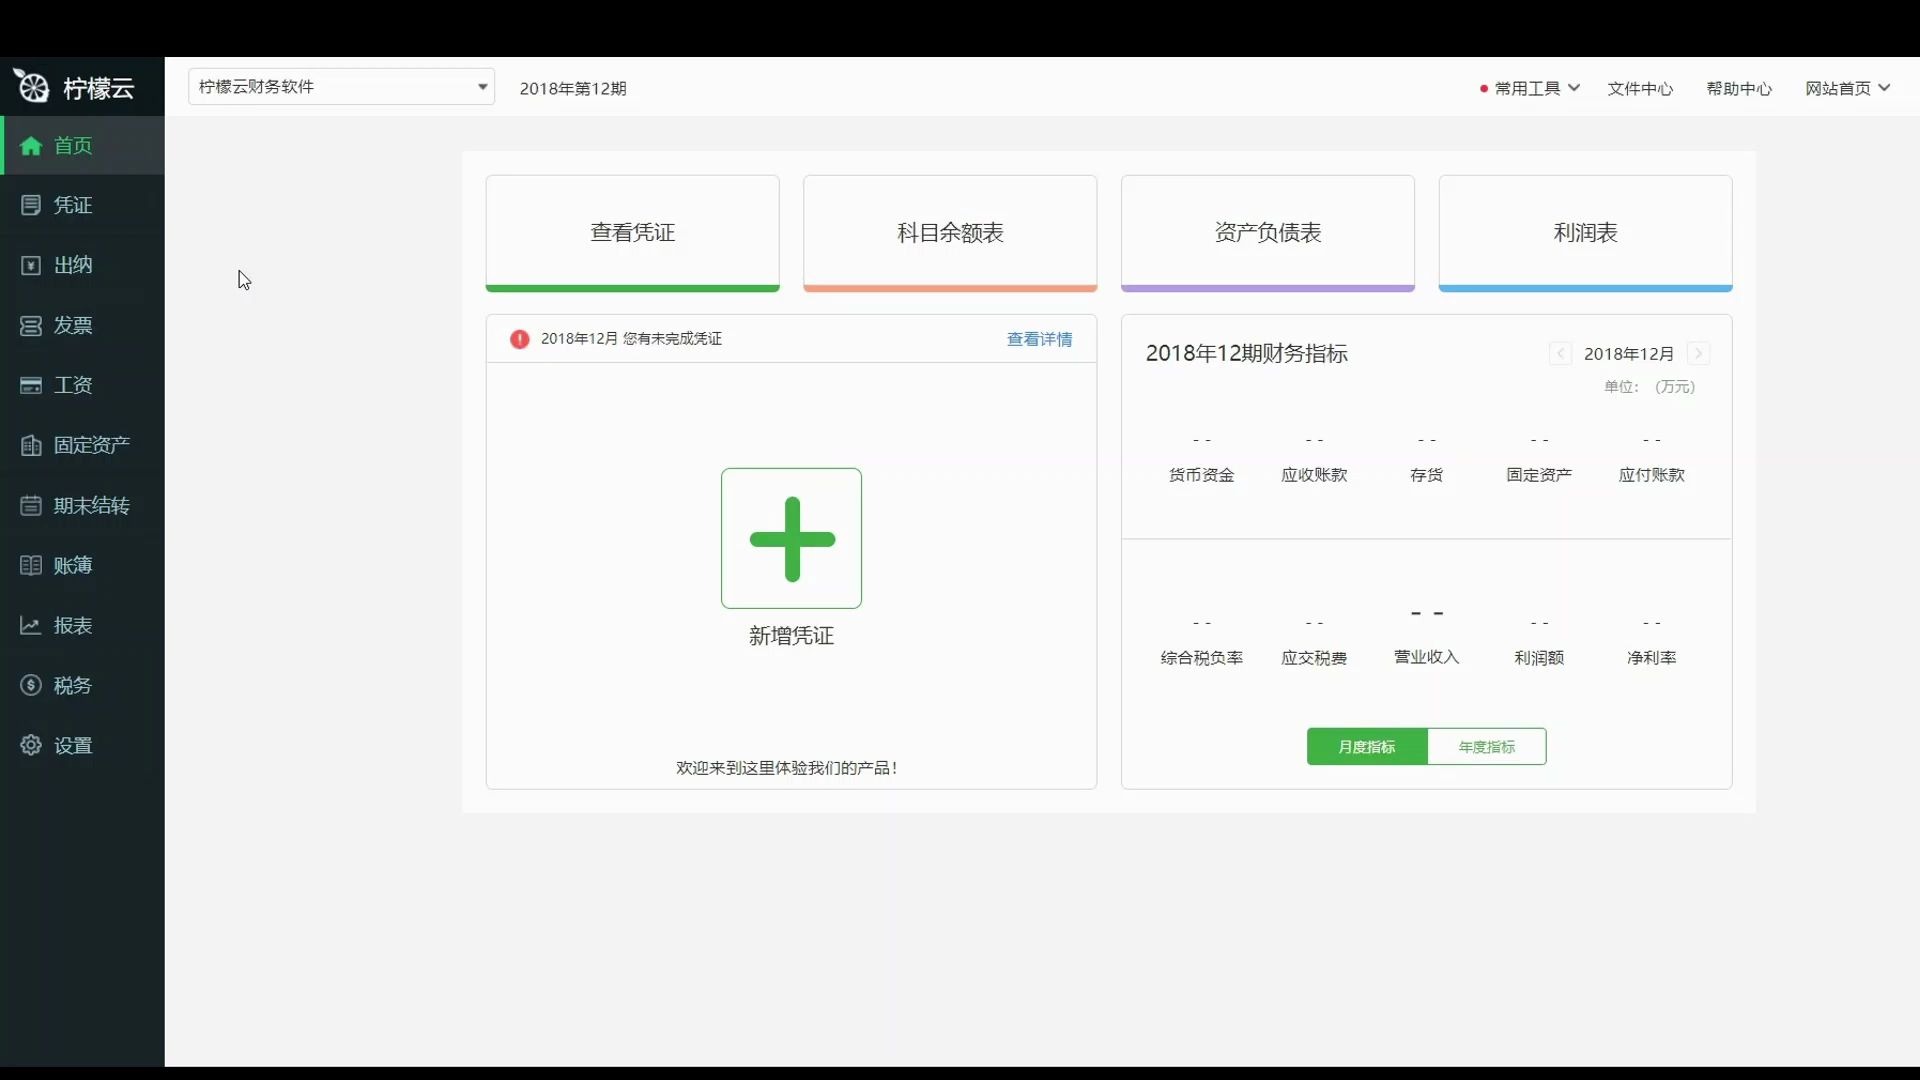The width and height of the screenshot is (1920, 1080).
Task: Expand the 常用工具 dropdown menu
Action: tap(1529, 88)
